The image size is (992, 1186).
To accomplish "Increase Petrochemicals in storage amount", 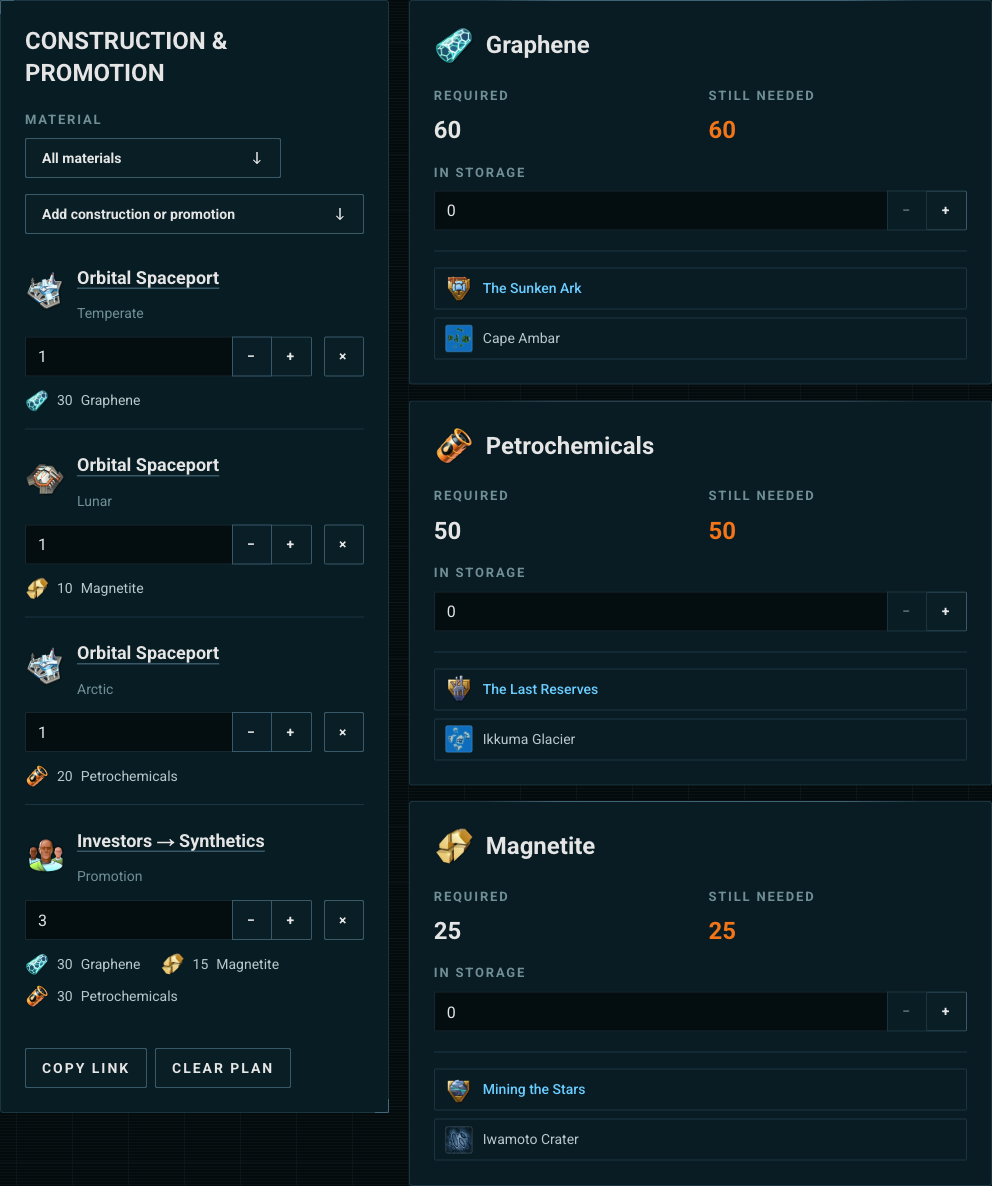I will tap(946, 611).
